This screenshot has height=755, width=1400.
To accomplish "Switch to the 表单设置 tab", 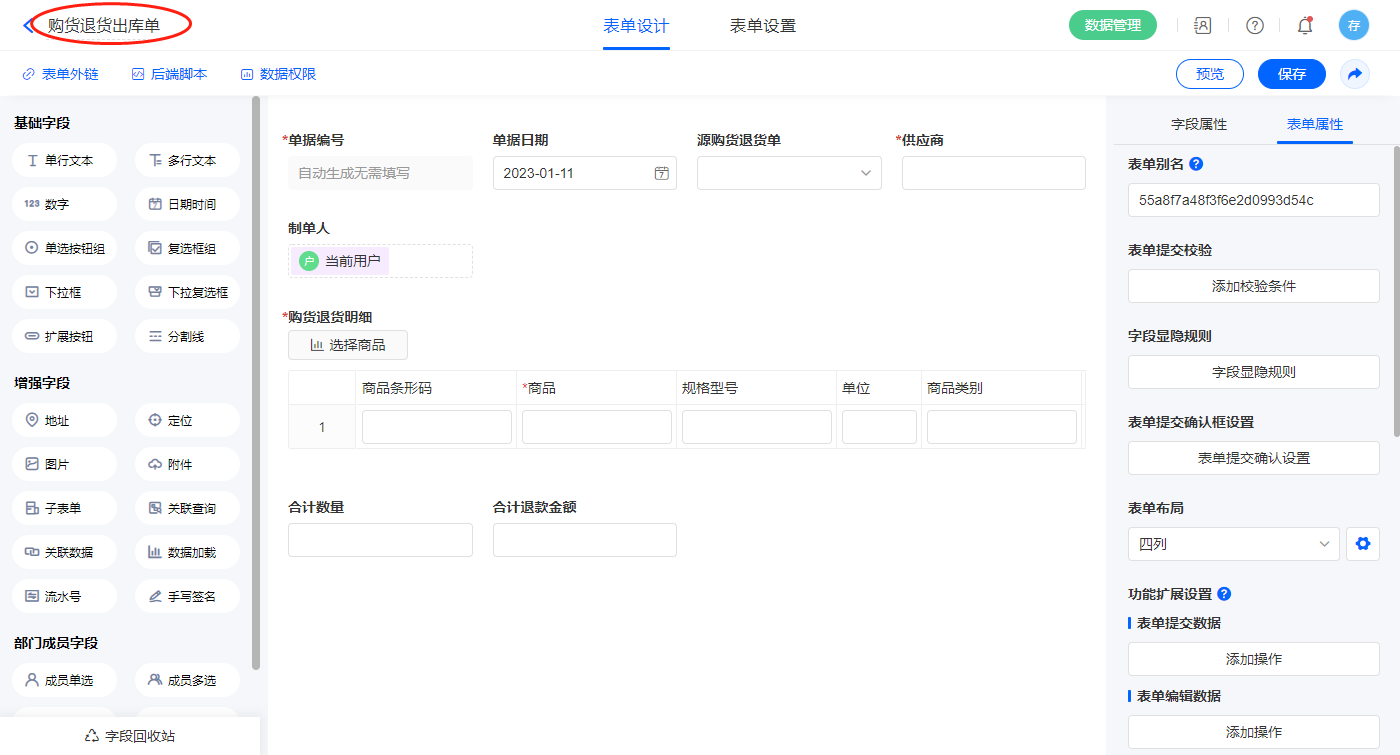I will [762, 26].
